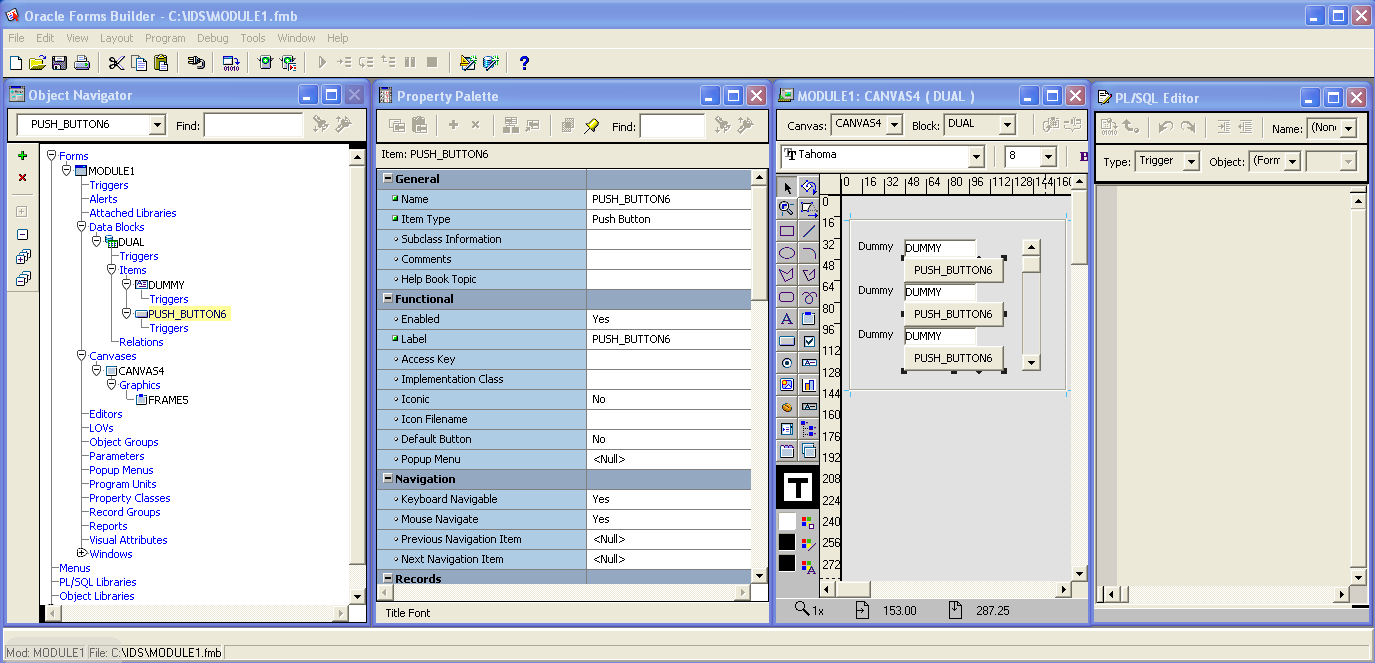Viewport: 1375px width, 663px height.
Task: Click the Connect plug icon
Action: point(196,63)
